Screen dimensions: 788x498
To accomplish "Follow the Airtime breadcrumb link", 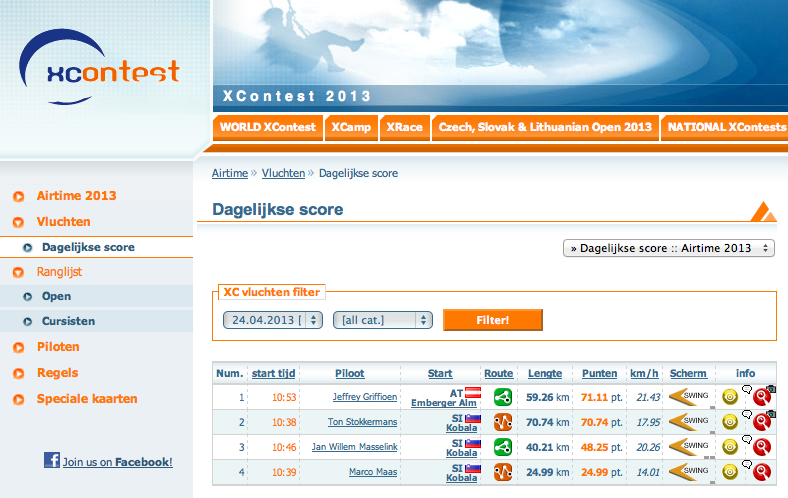I will pos(230,173).
